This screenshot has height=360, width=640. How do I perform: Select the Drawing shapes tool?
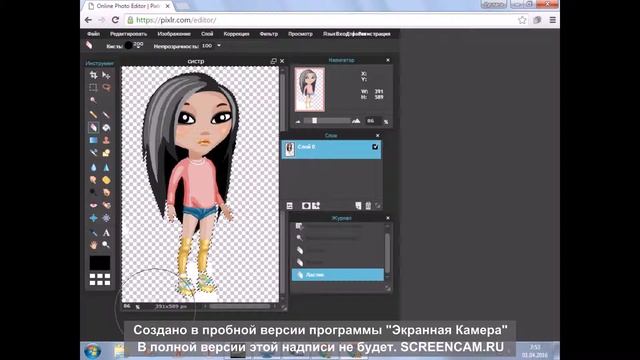pos(106,153)
